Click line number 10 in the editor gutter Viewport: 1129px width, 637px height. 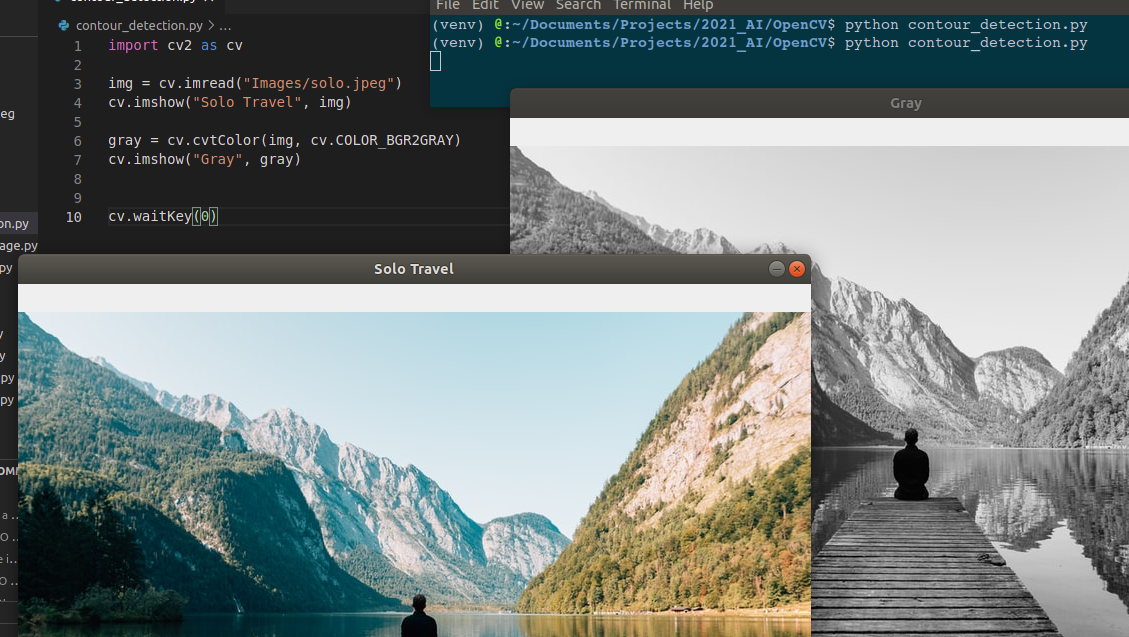coord(73,216)
